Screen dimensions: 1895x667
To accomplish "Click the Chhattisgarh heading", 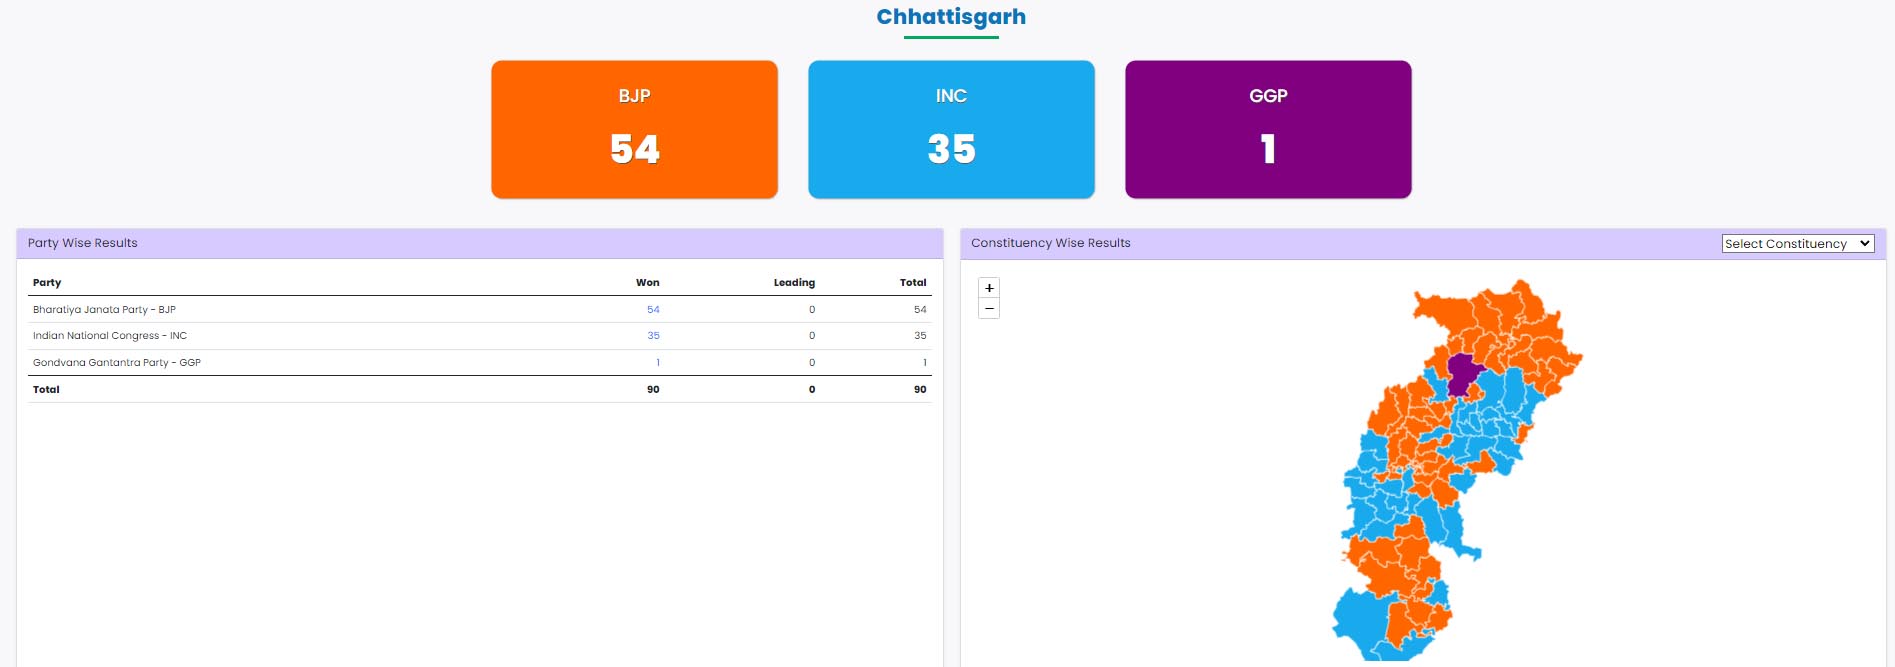I will click(x=951, y=17).
